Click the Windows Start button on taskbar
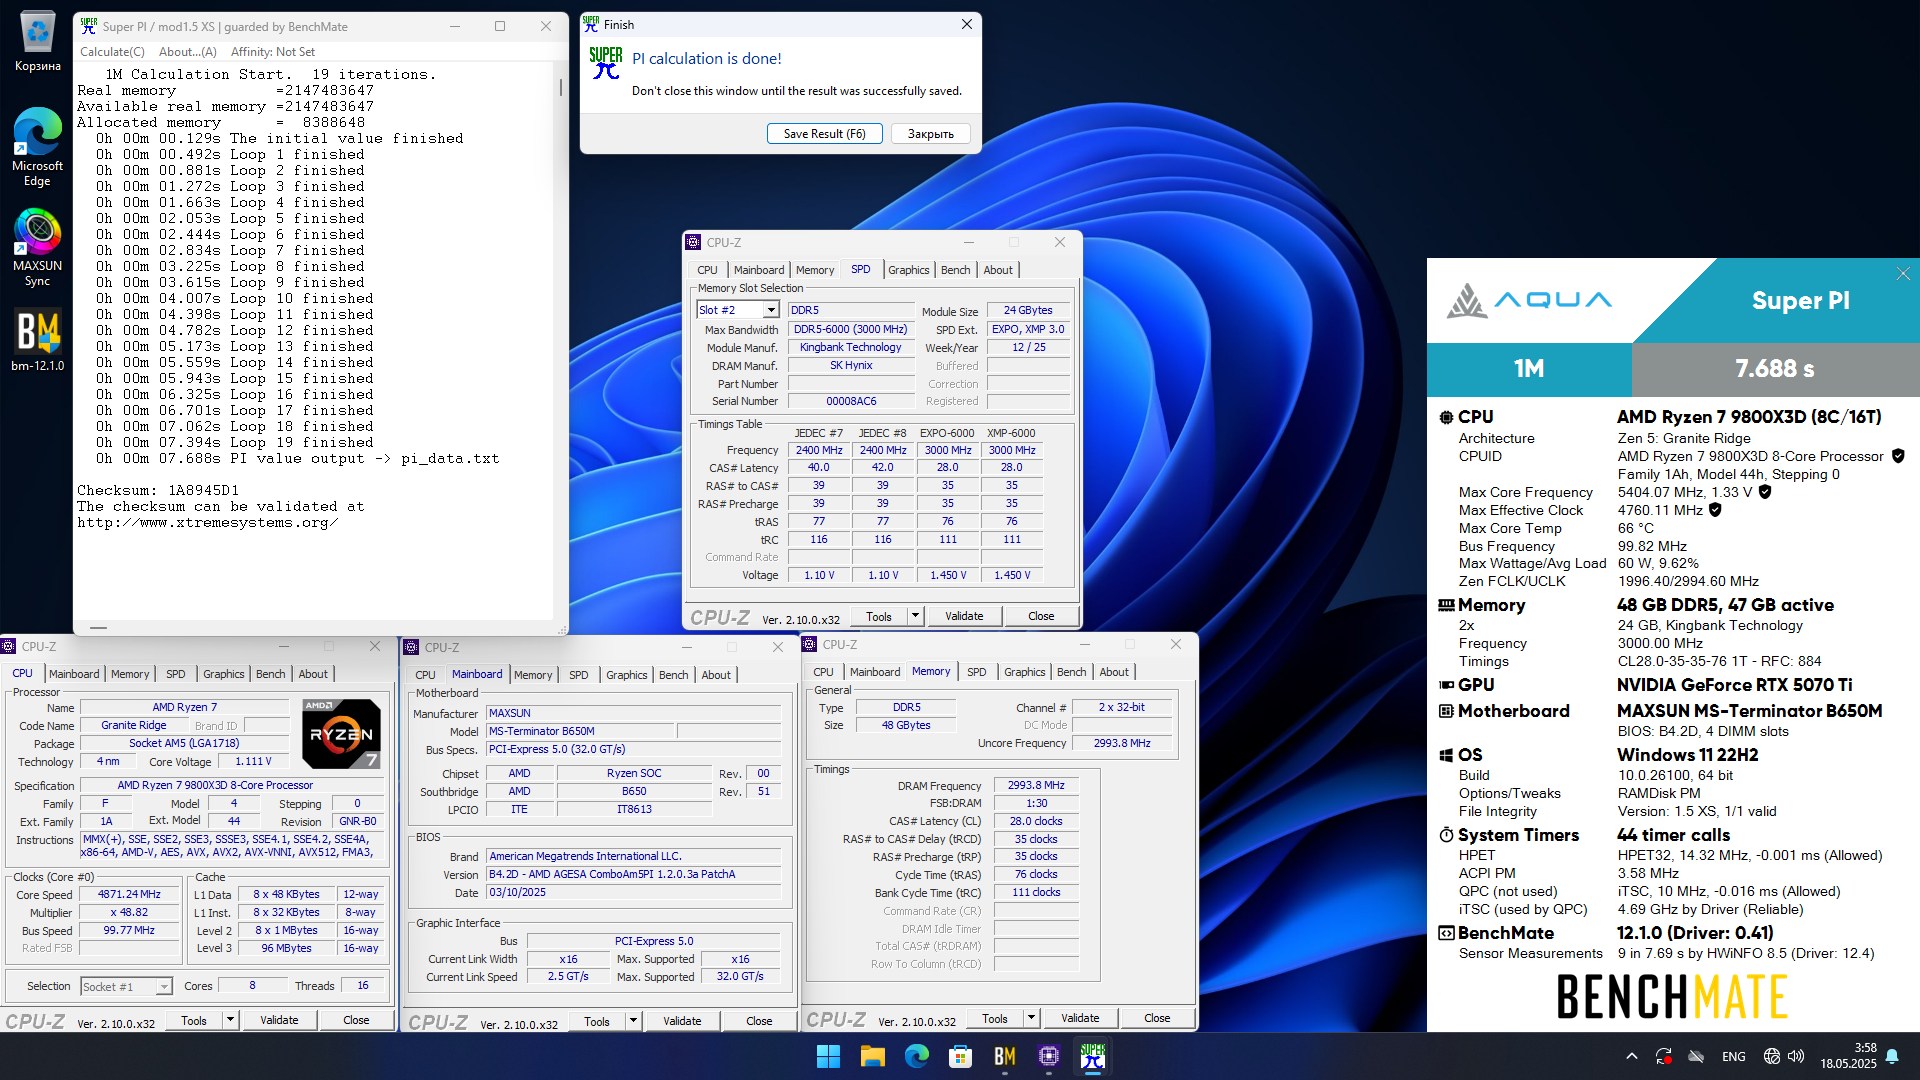 pyautogui.click(x=828, y=1056)
